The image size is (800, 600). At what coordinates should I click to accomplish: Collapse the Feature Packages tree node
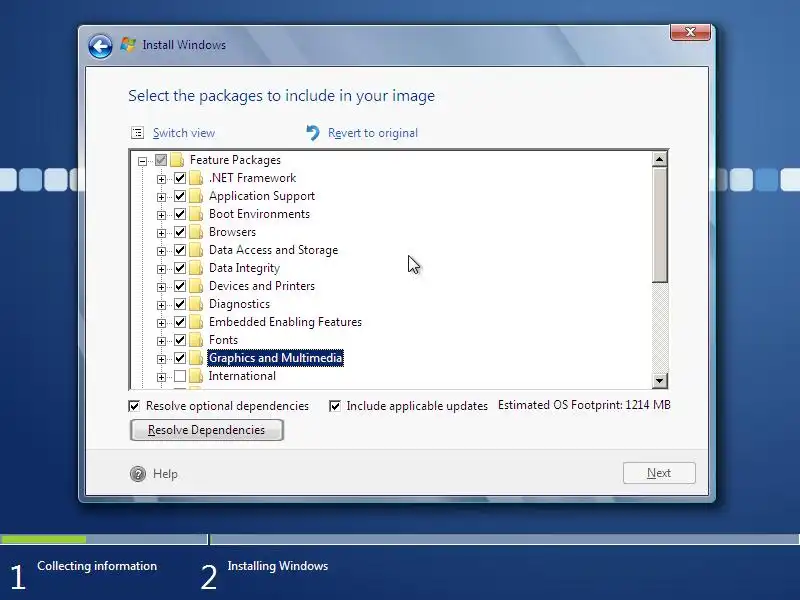coord(142,161)
